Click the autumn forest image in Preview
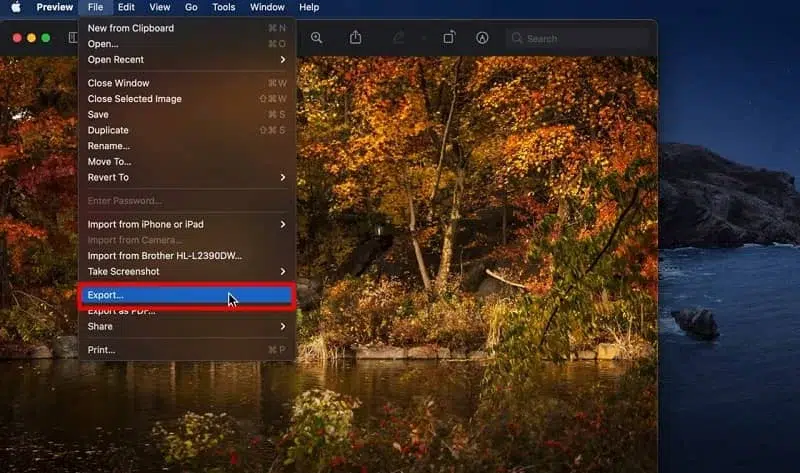Screen dimensions: 800x473 point(477,264)
